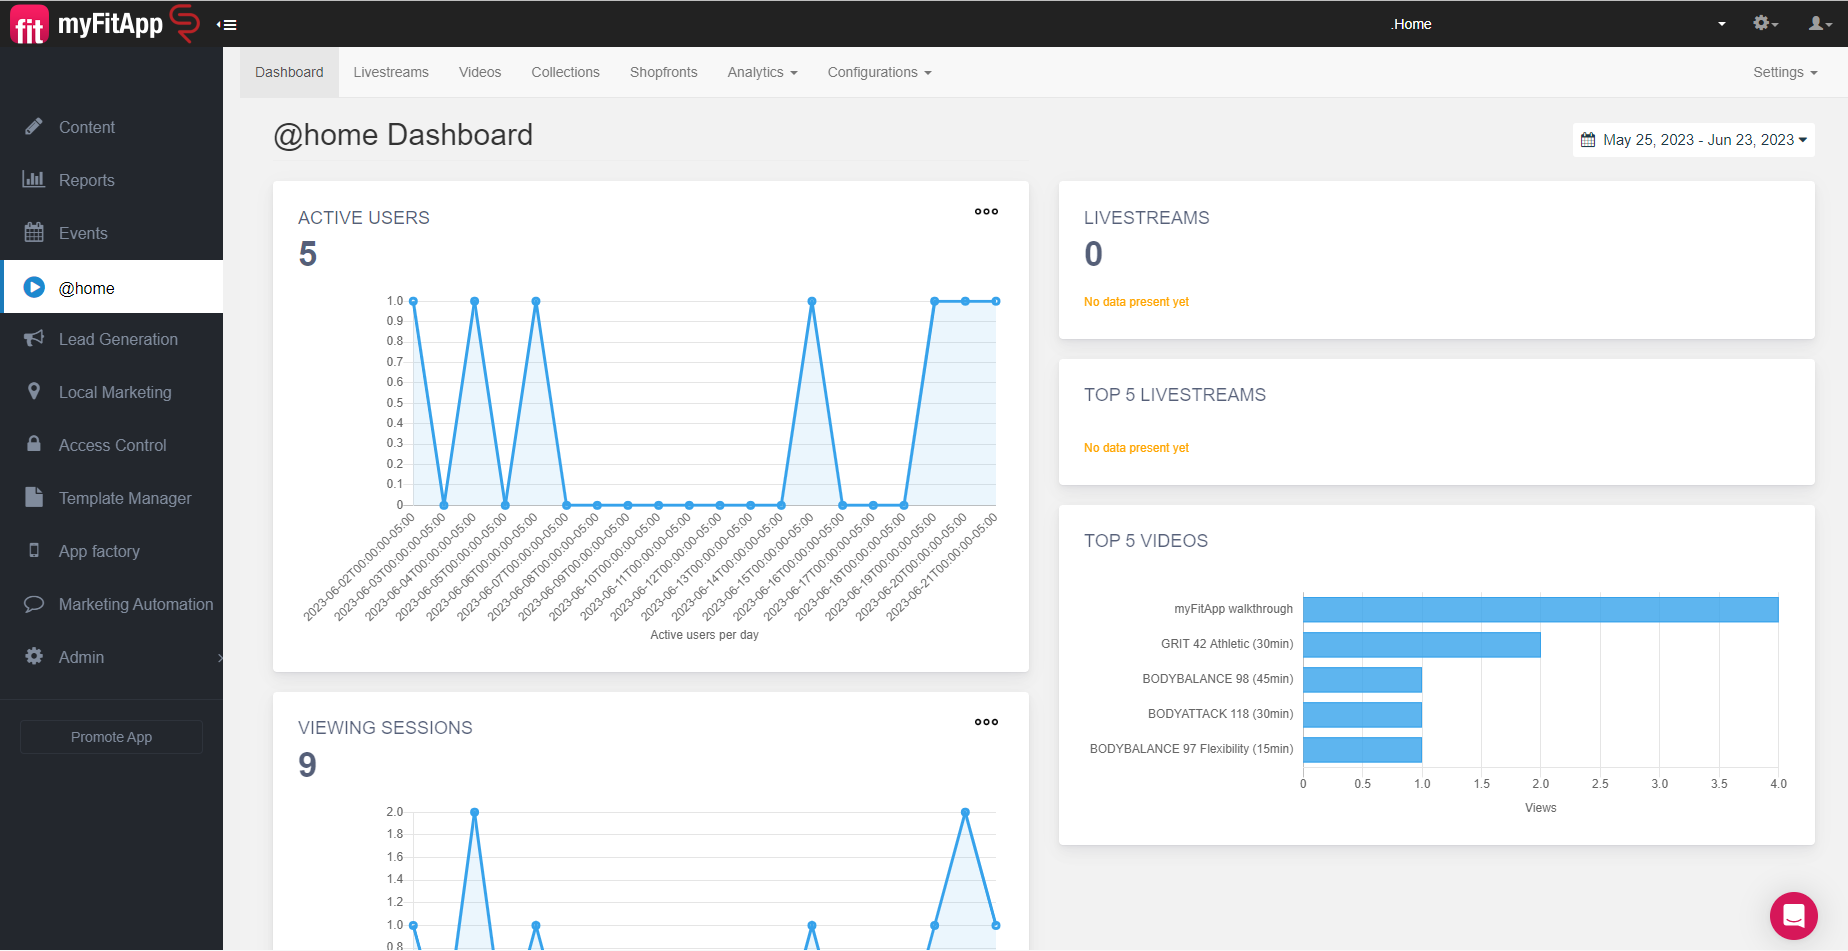Click the calendar icon in date range
The width and height of the screenshot is (1848, 951).
[x=1588, y=140]
